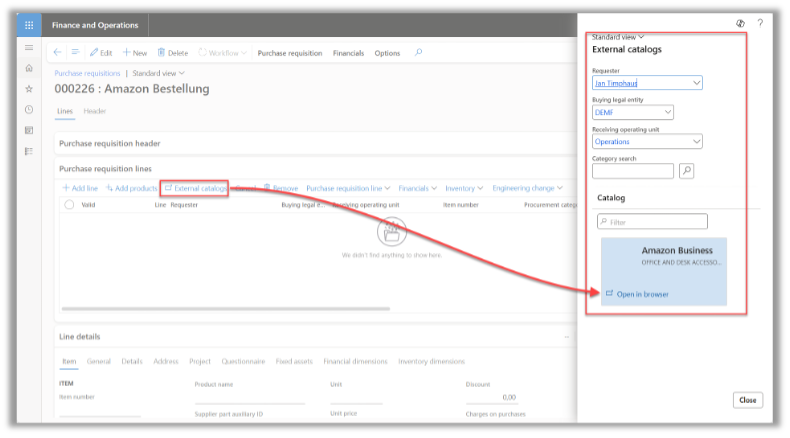The image size is (790, 438).
Task: Click the catalog Filter box
Action: [652, 222]
